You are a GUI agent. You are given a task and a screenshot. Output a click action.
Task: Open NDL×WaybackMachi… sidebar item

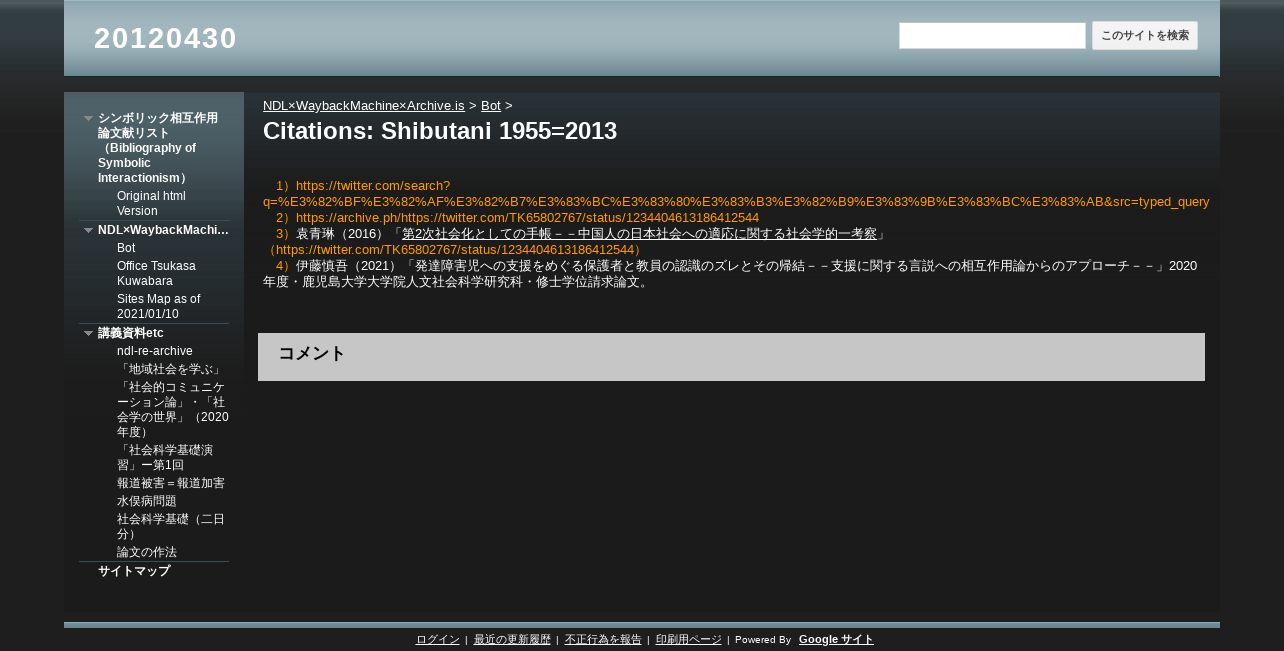[x=163, y=230]
